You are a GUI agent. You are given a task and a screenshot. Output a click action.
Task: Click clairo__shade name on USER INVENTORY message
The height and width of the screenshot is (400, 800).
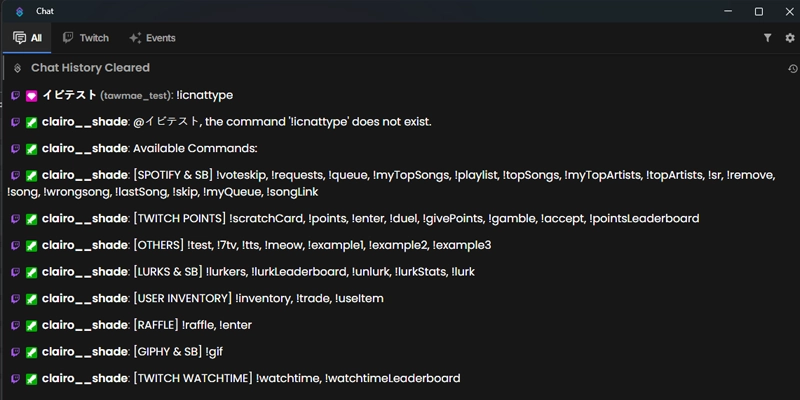pos(85,298)
